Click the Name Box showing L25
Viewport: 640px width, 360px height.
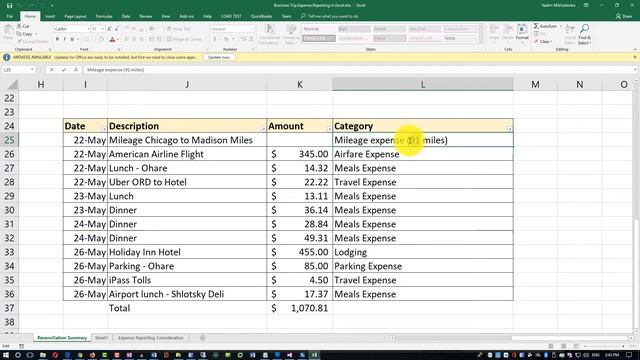tap(18, 70)
